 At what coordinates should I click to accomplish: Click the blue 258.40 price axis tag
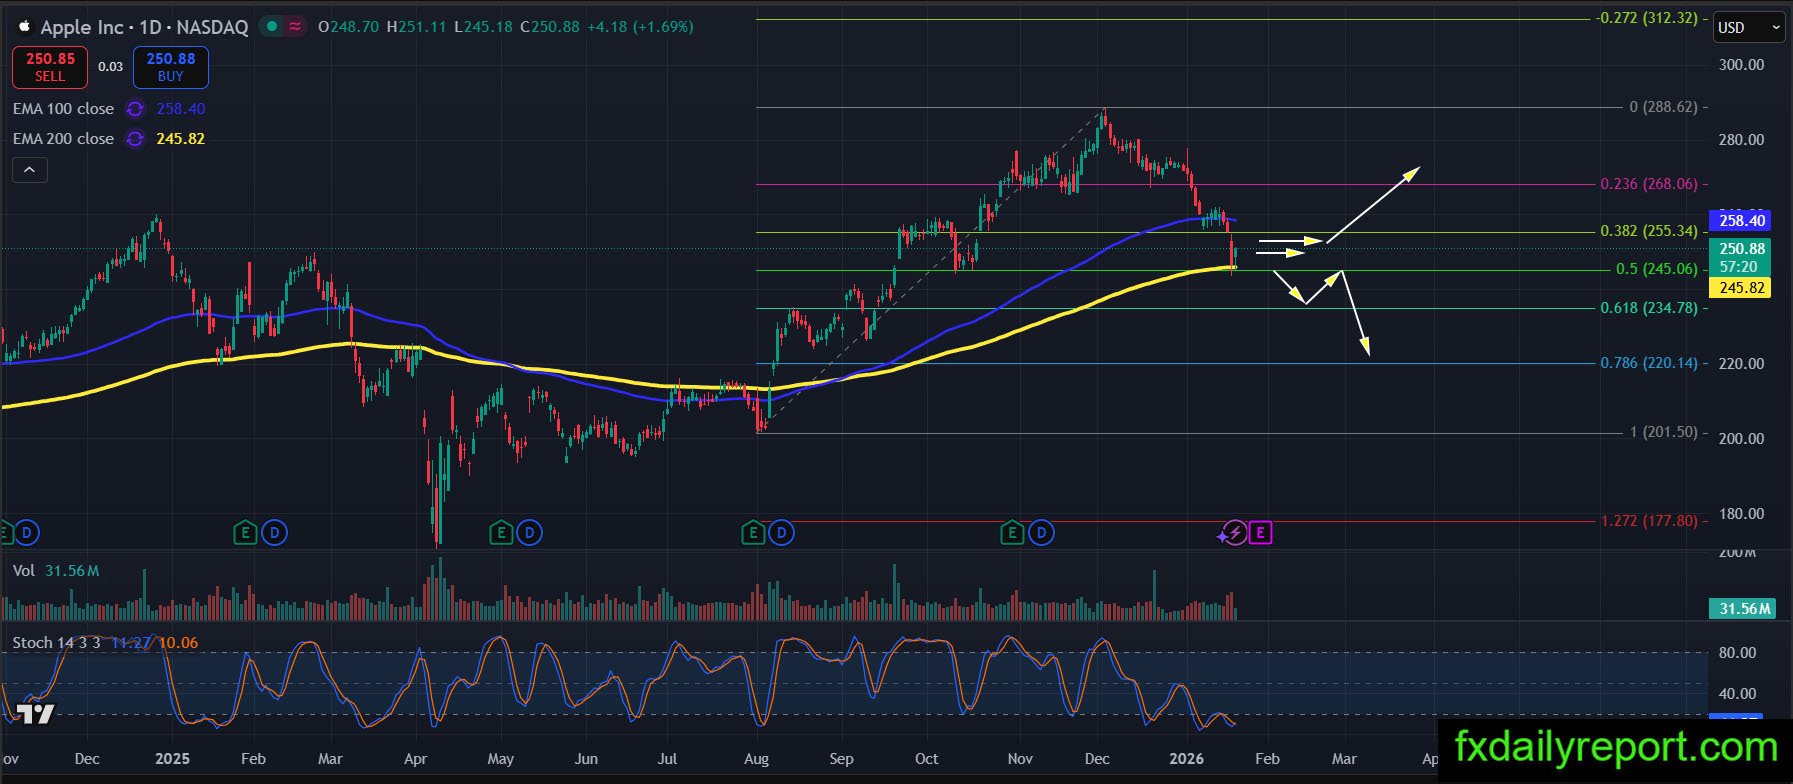coord(1742,220)
